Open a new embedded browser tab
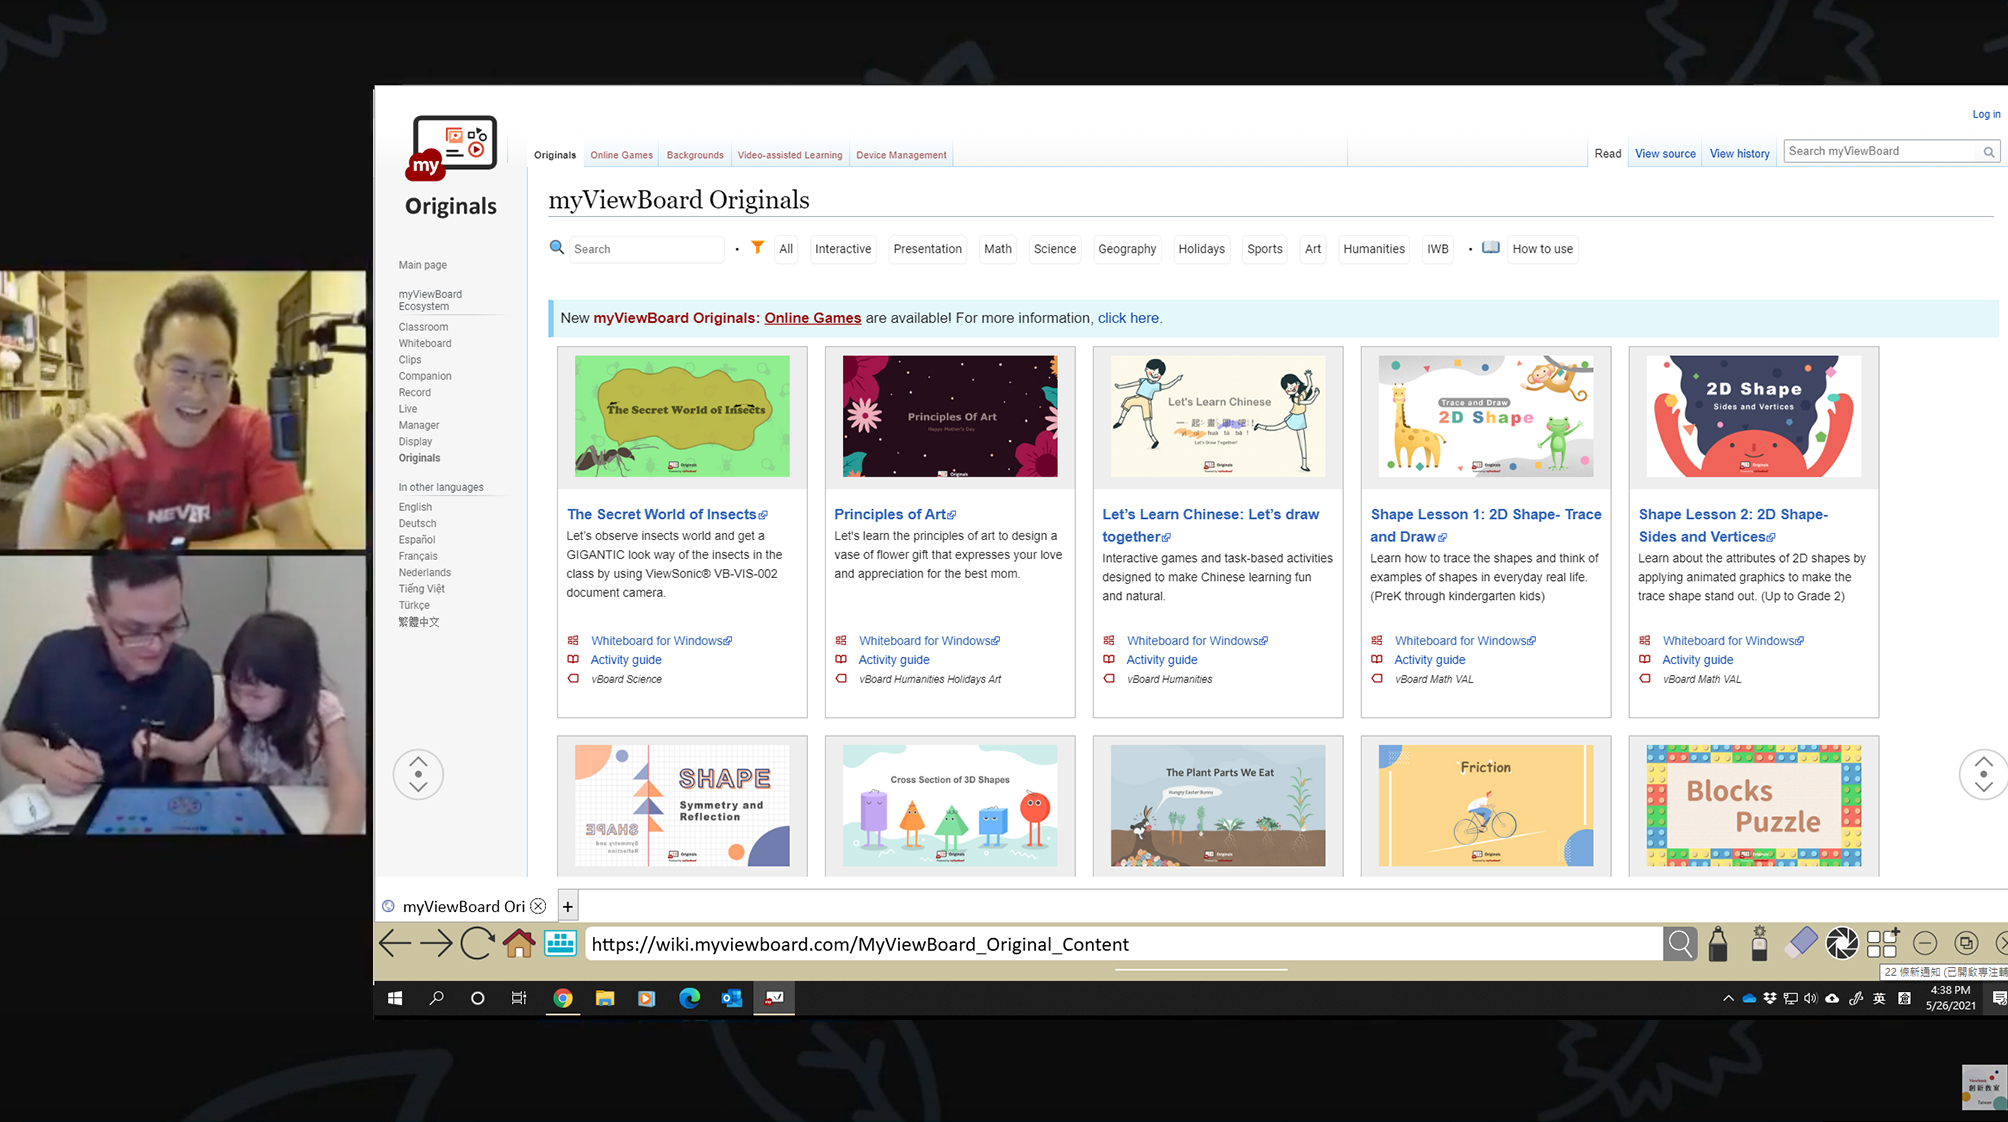Image resolution: width=2008 pixels, height=1122 pixels. tap(568, 906)
